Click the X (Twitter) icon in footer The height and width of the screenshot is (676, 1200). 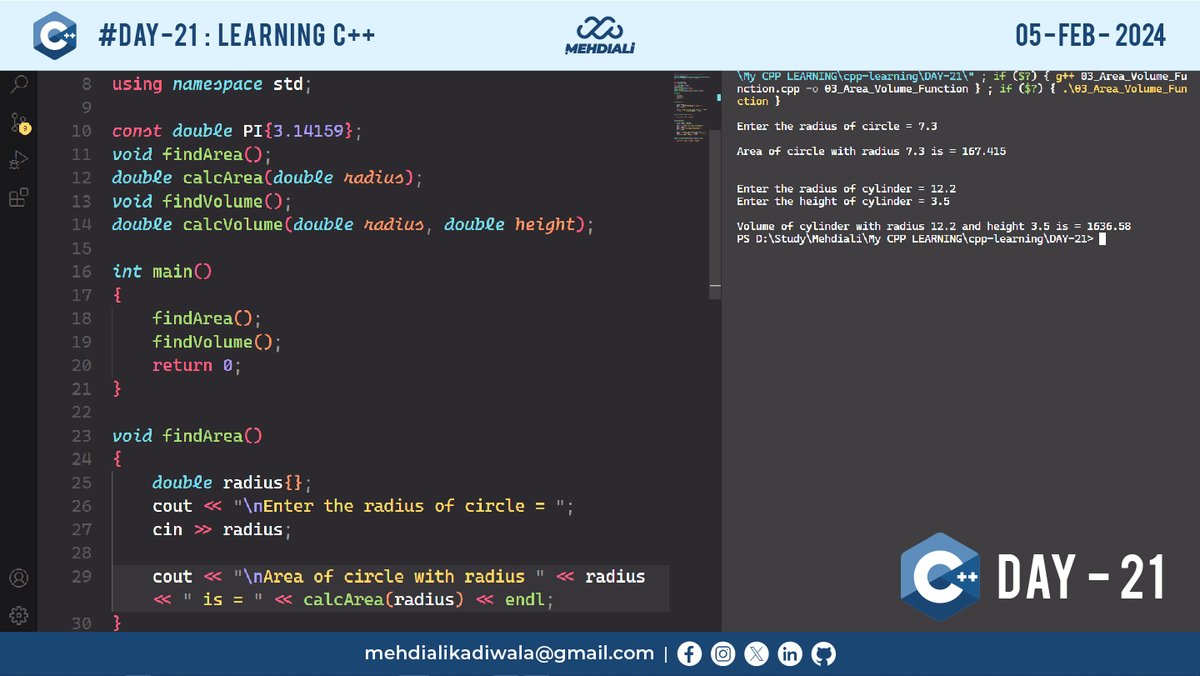pos(756,654)
